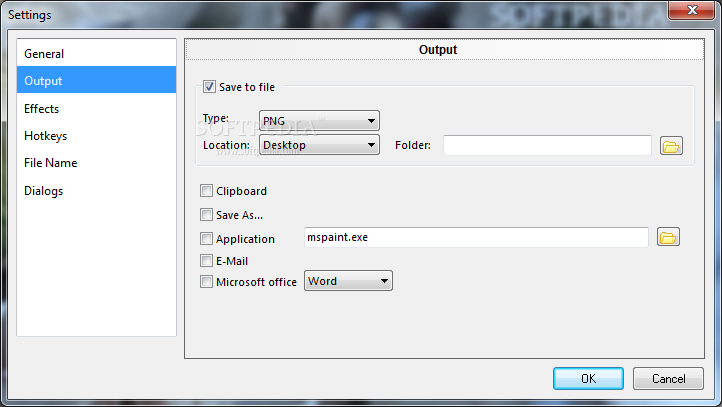Expand the Word office app dropdown
722x407 pixels.
coord(348,281)
